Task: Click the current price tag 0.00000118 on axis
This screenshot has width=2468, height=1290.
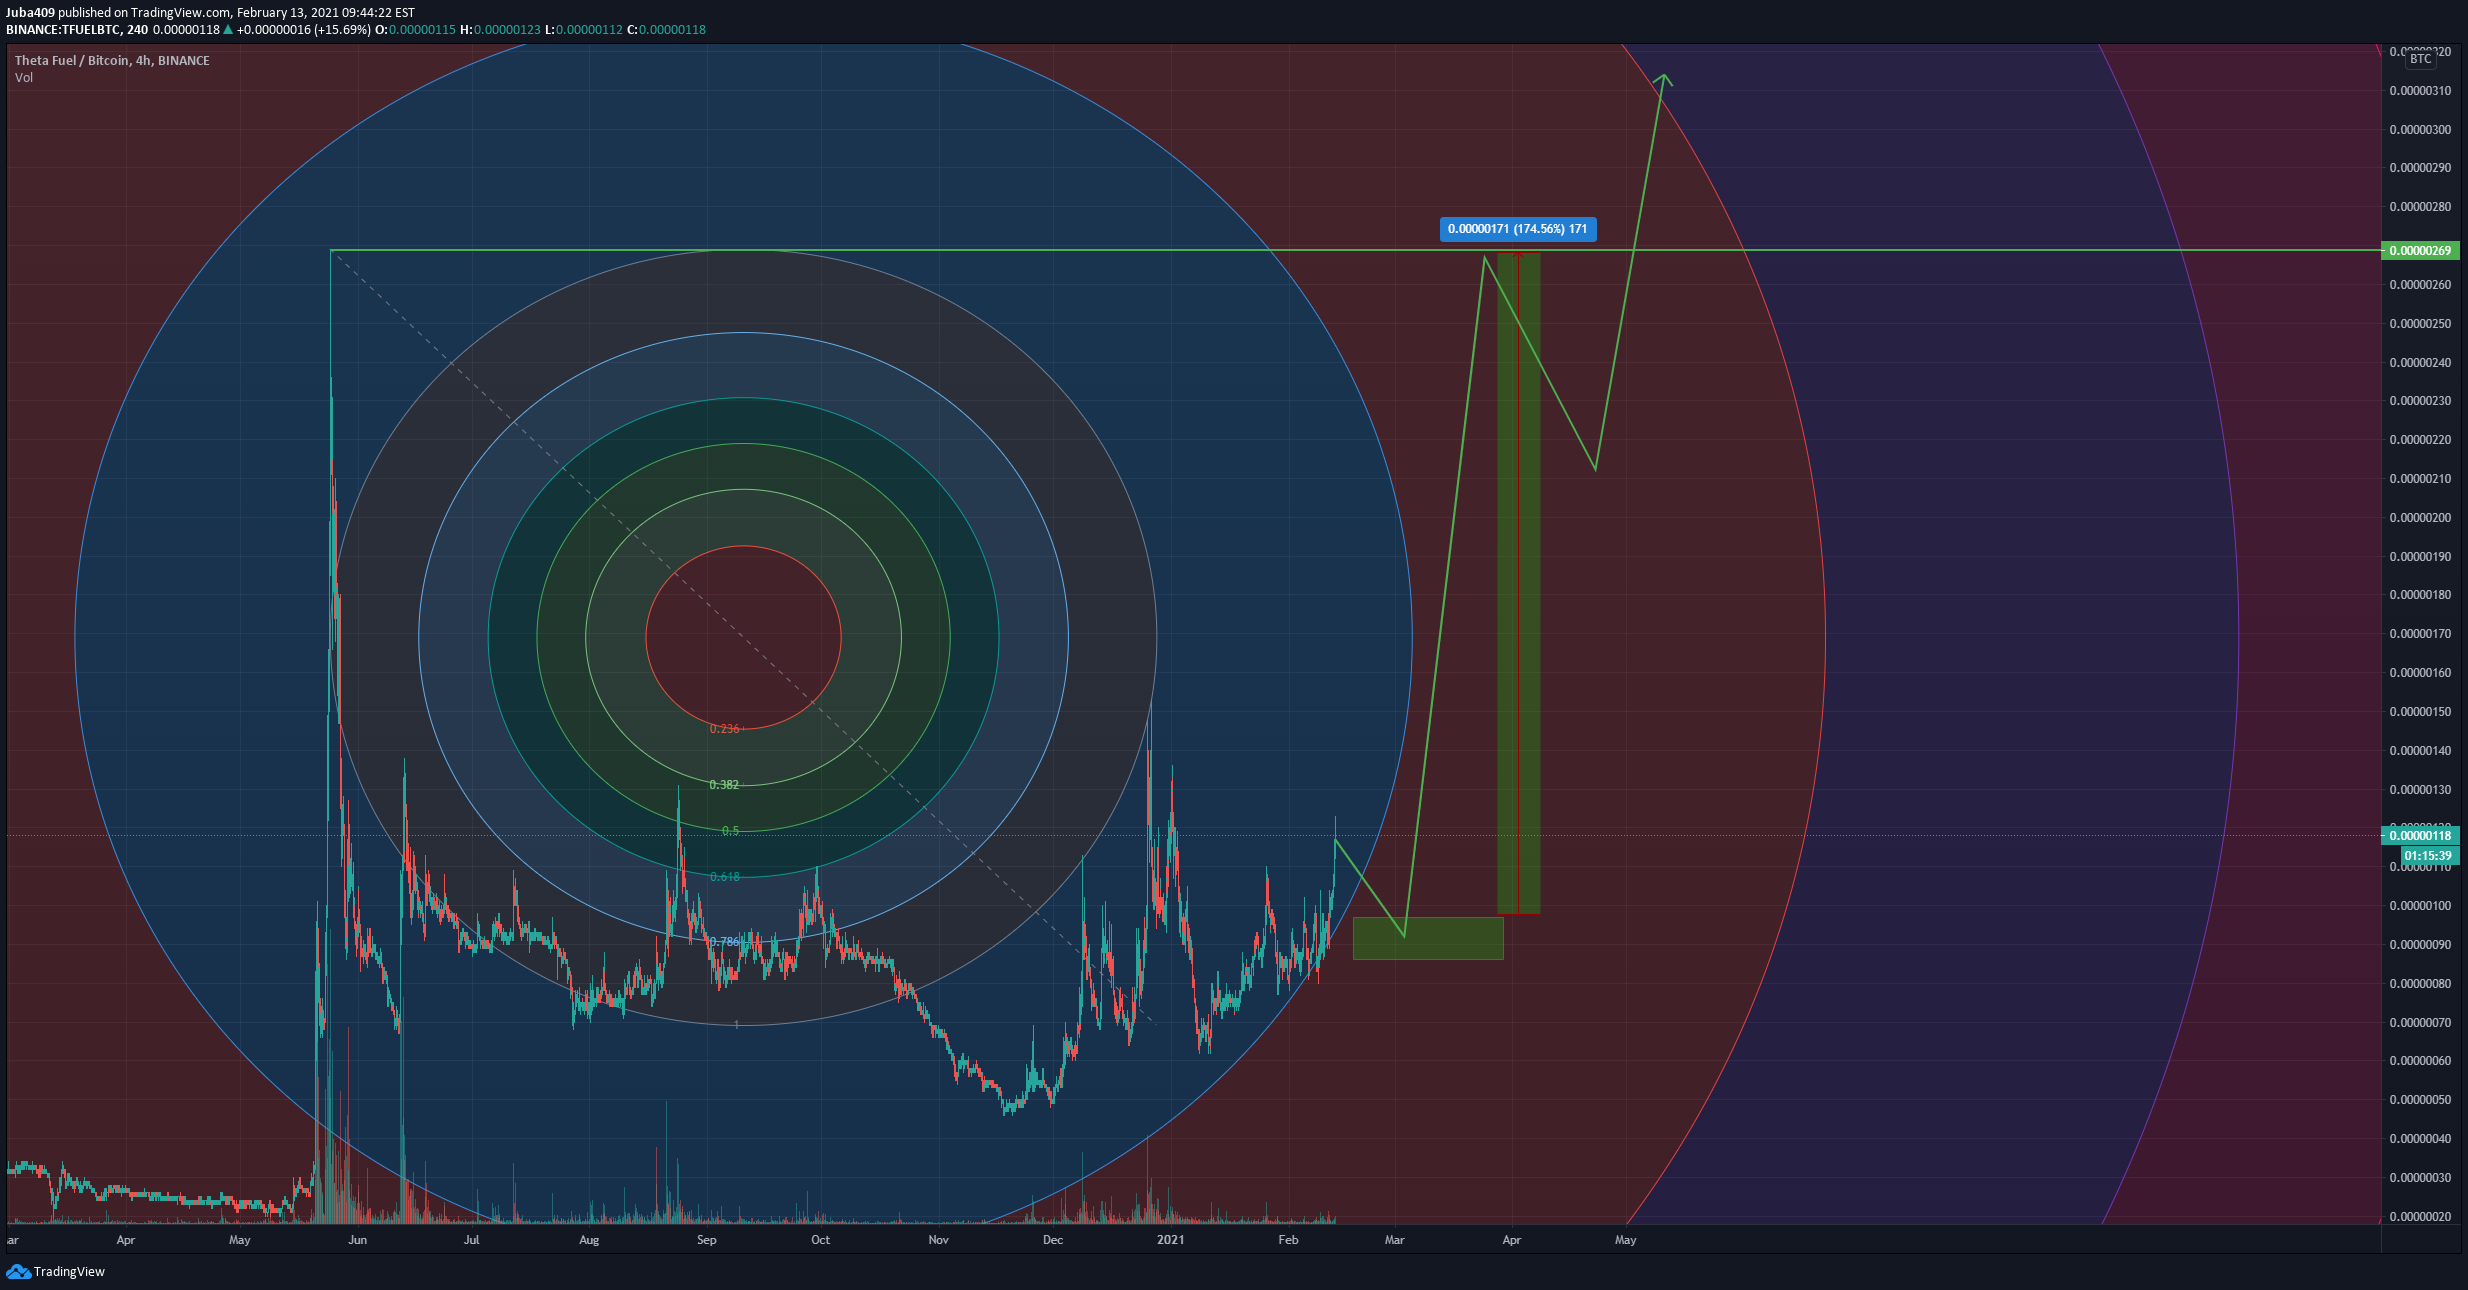Action: (x=2420, y=836)
